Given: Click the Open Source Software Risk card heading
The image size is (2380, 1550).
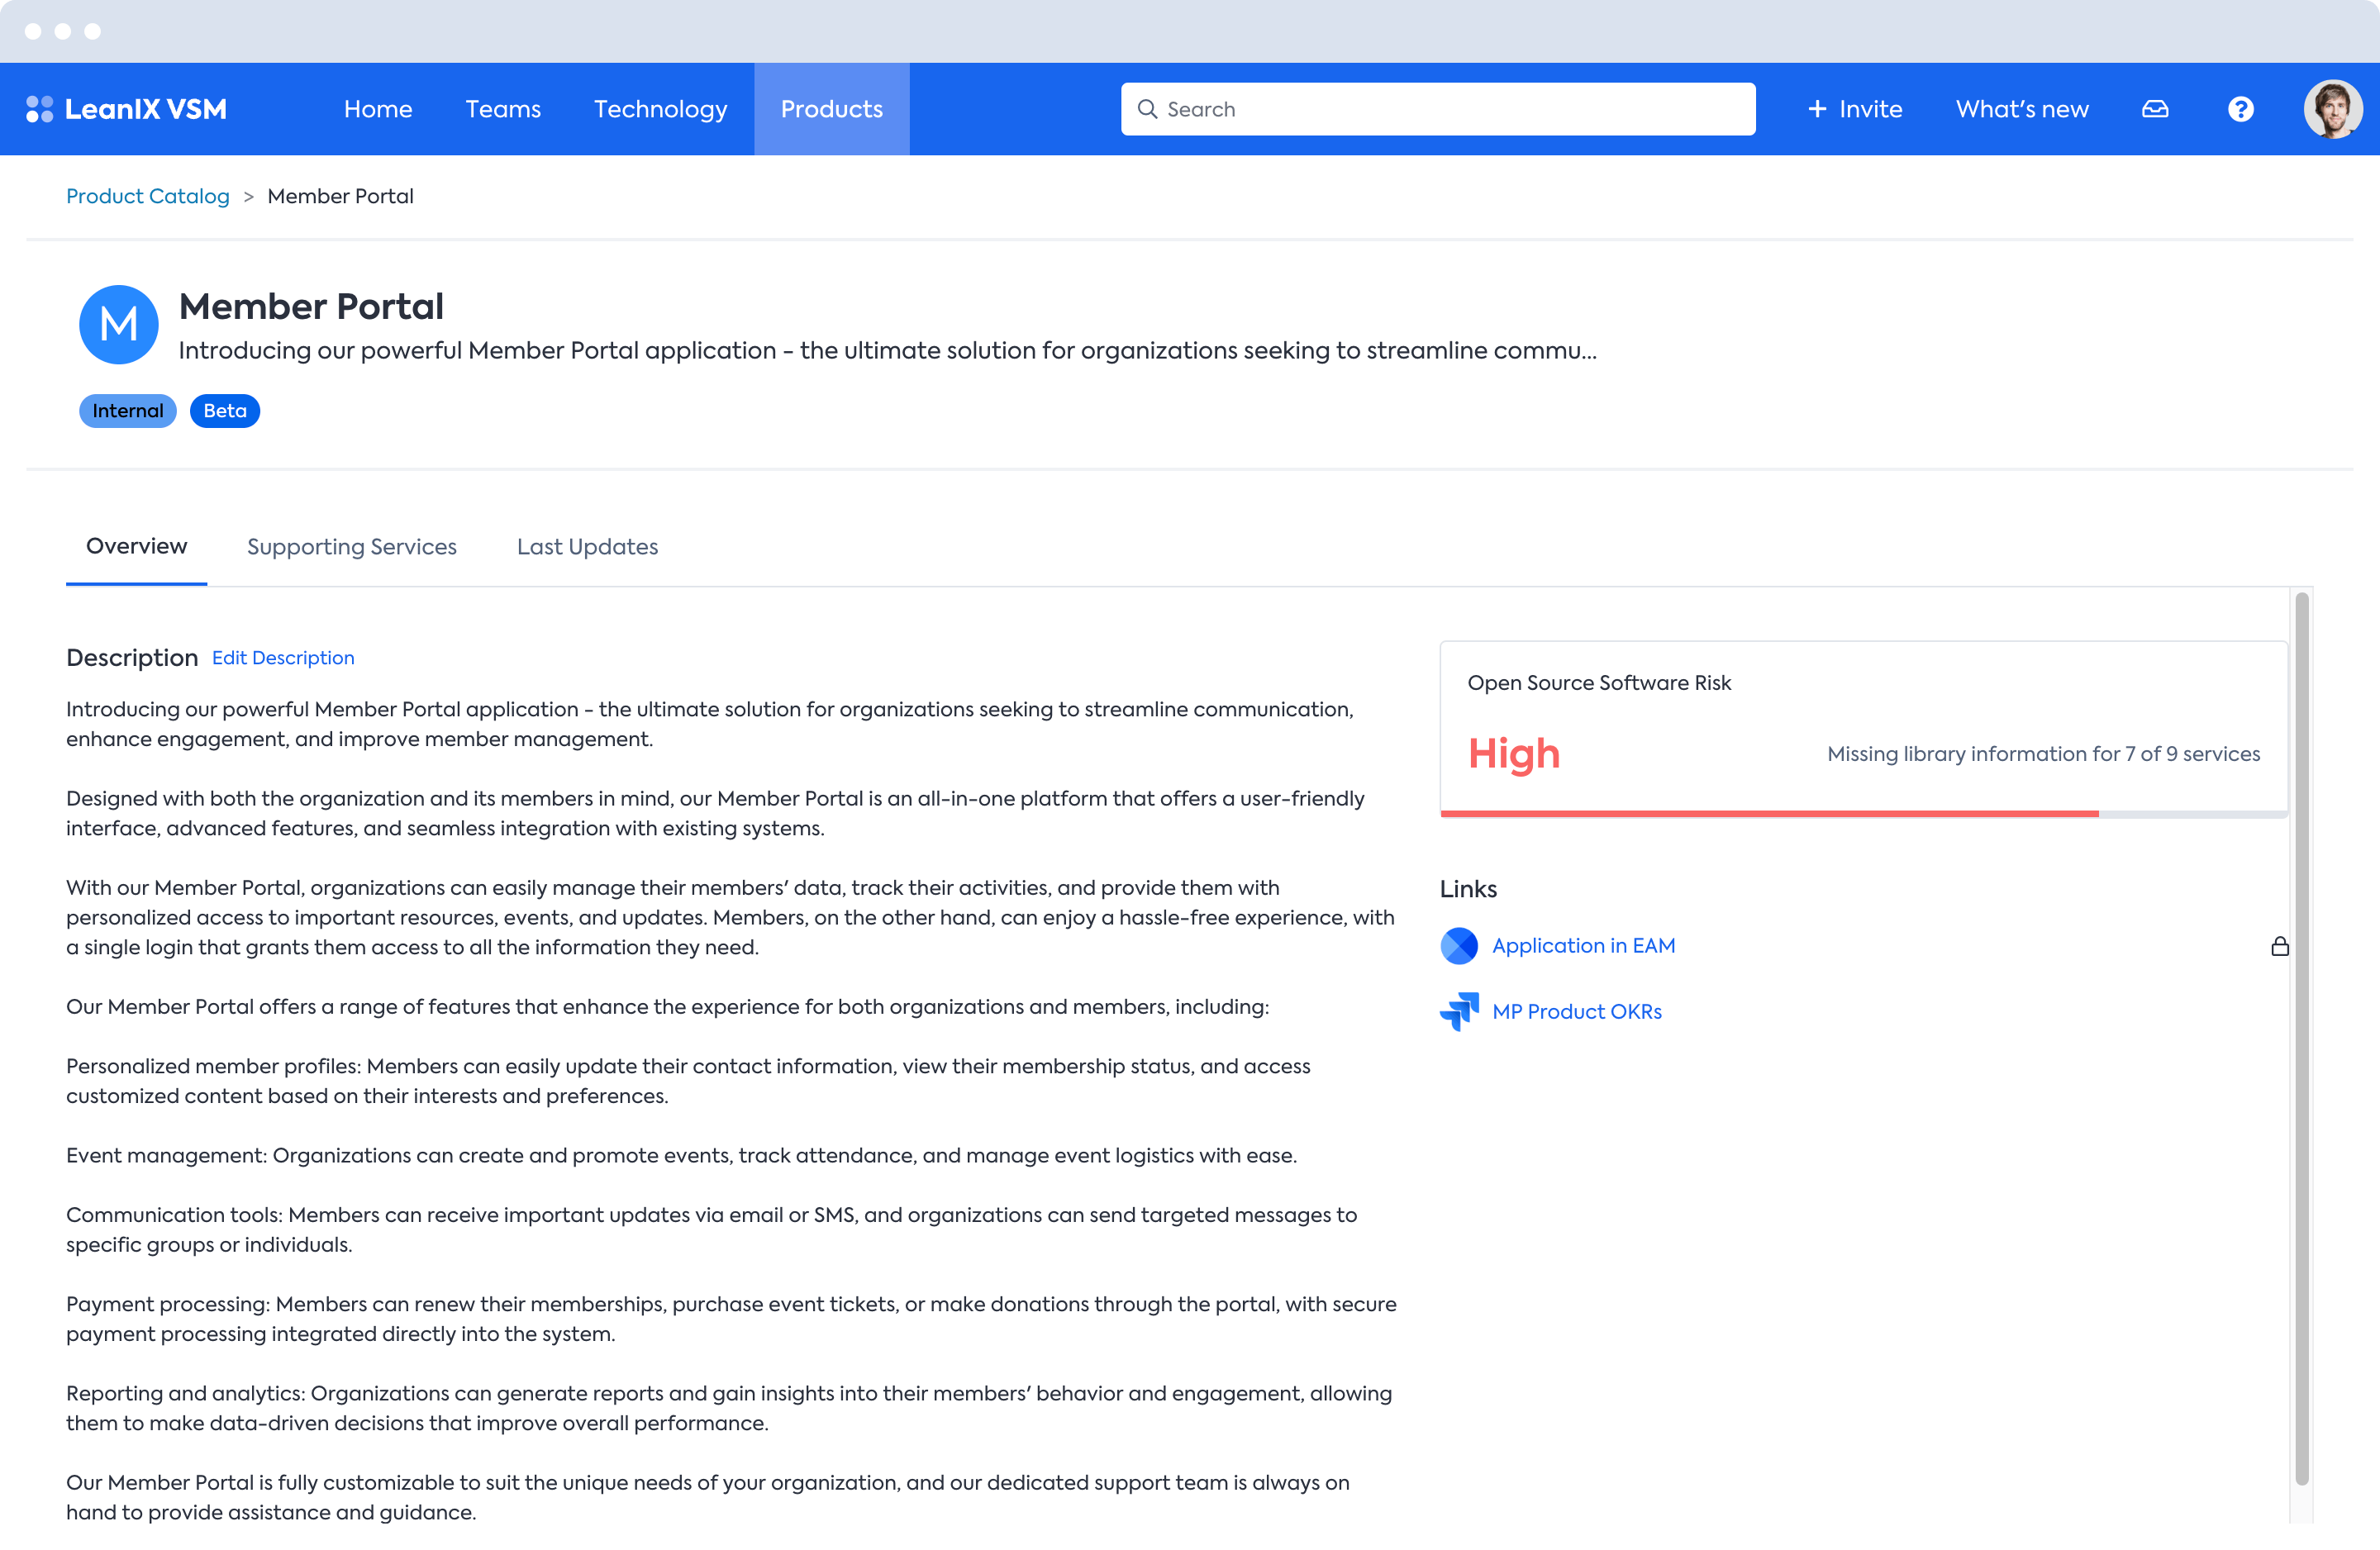Looking at the screenshot, I should pos(1599,683).
